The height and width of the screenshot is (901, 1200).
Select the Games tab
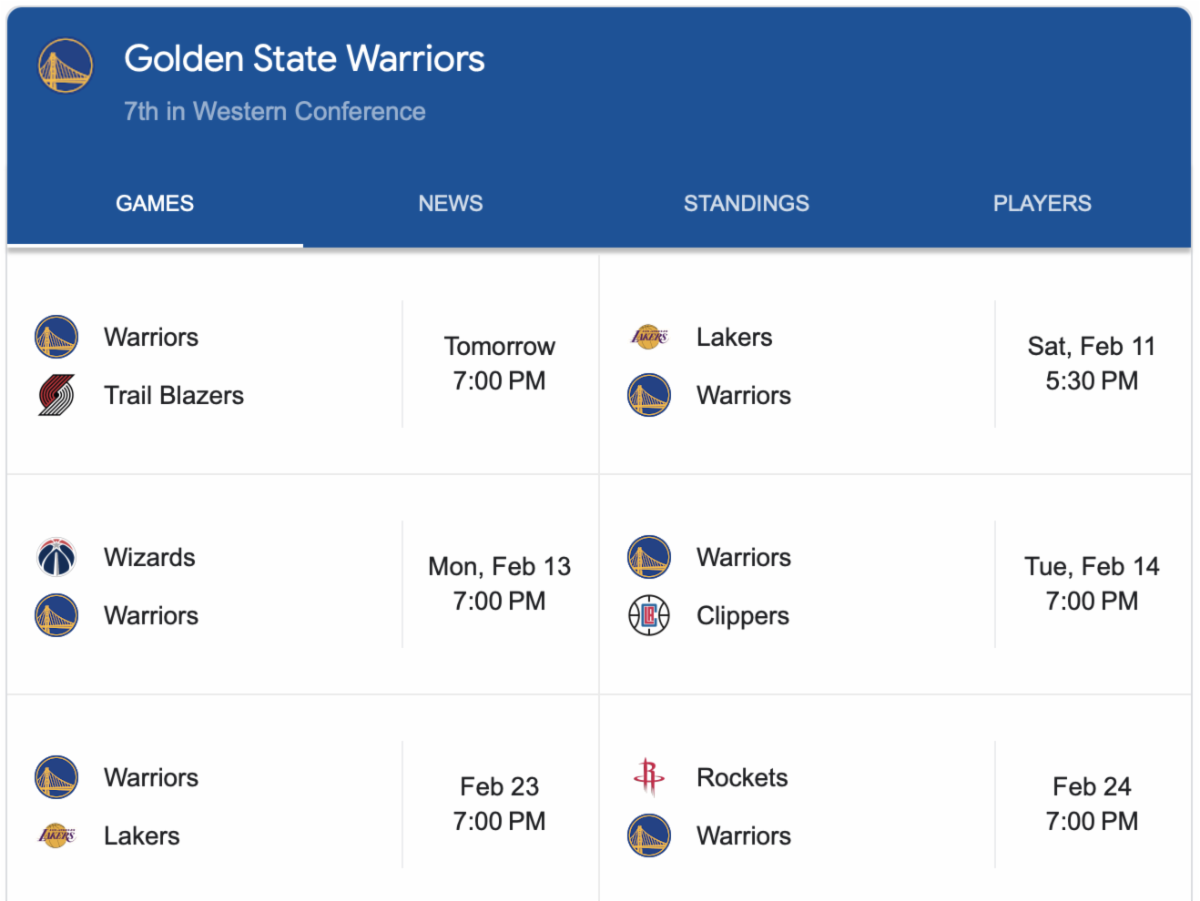155,204
